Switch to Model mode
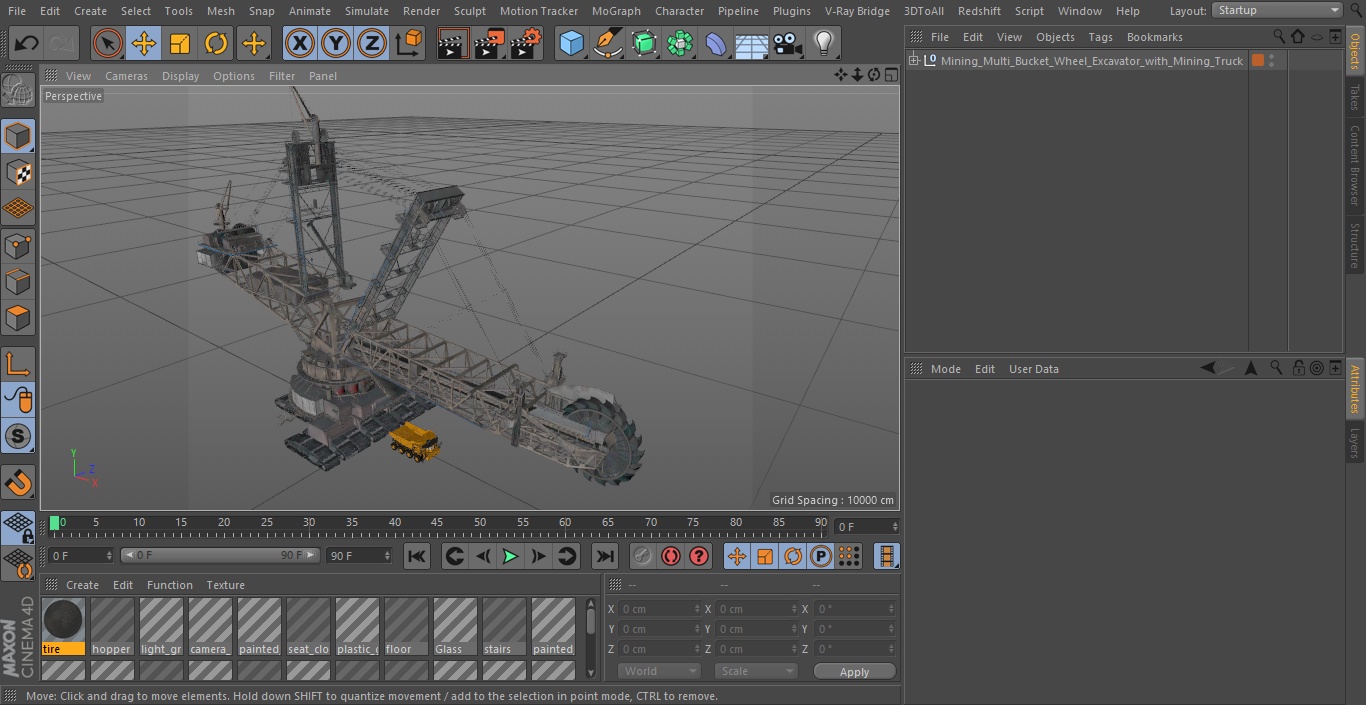 [18, 136]
